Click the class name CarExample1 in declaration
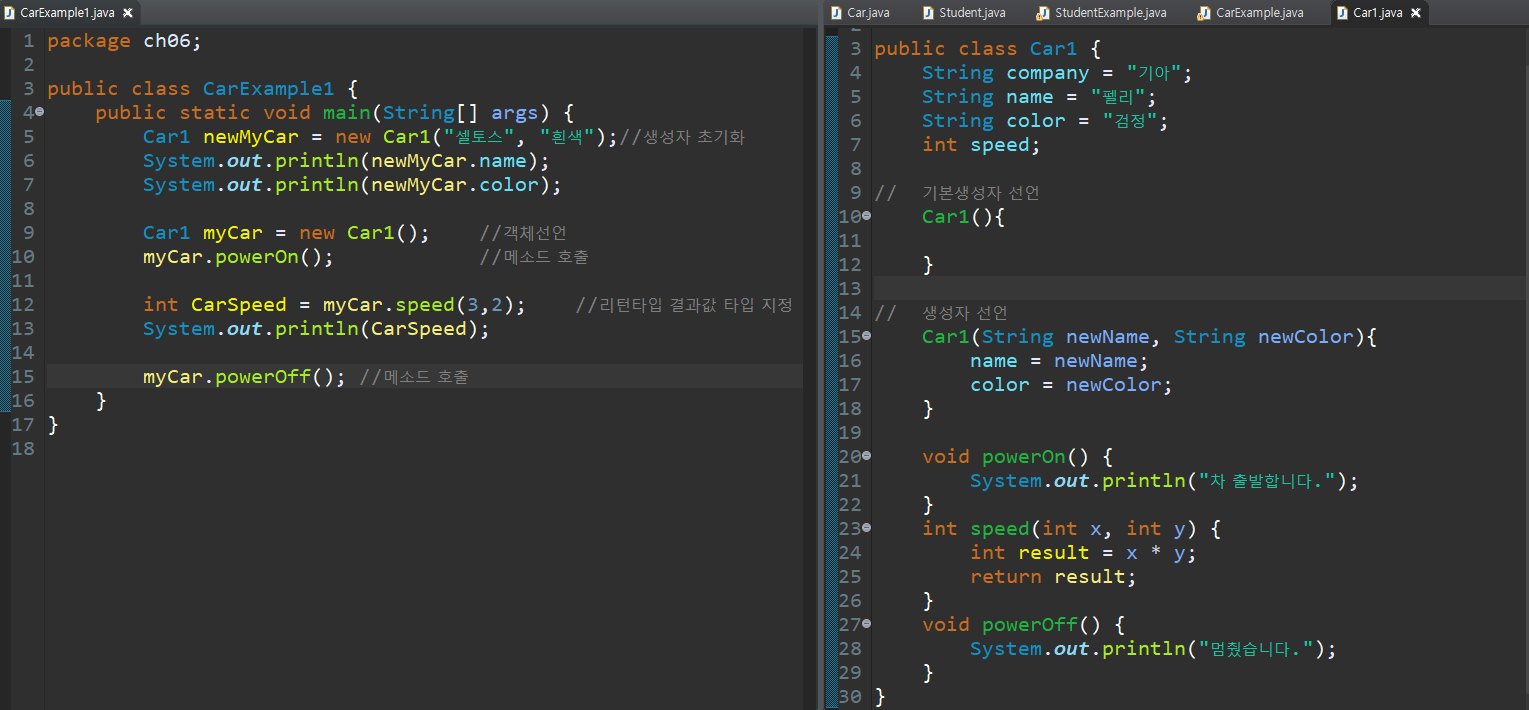 [268, 89]
